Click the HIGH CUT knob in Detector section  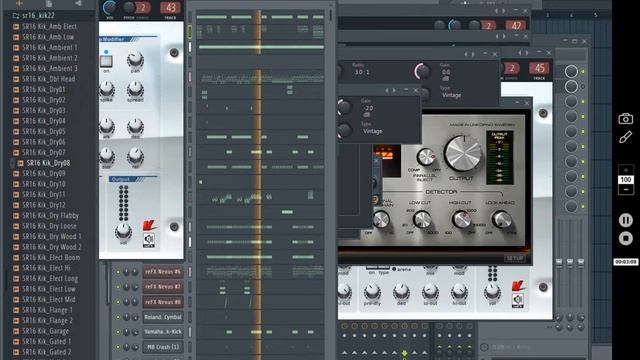click(x=461, y=220)
